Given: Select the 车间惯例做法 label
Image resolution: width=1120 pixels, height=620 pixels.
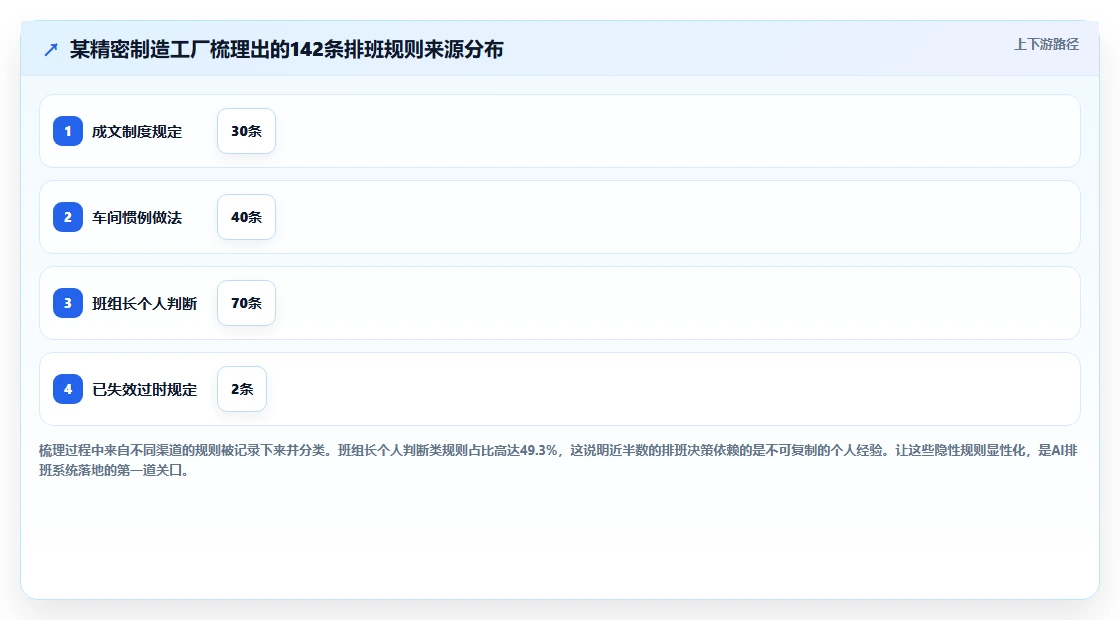Looking at the screenshot, I should (x=137, y=217).
